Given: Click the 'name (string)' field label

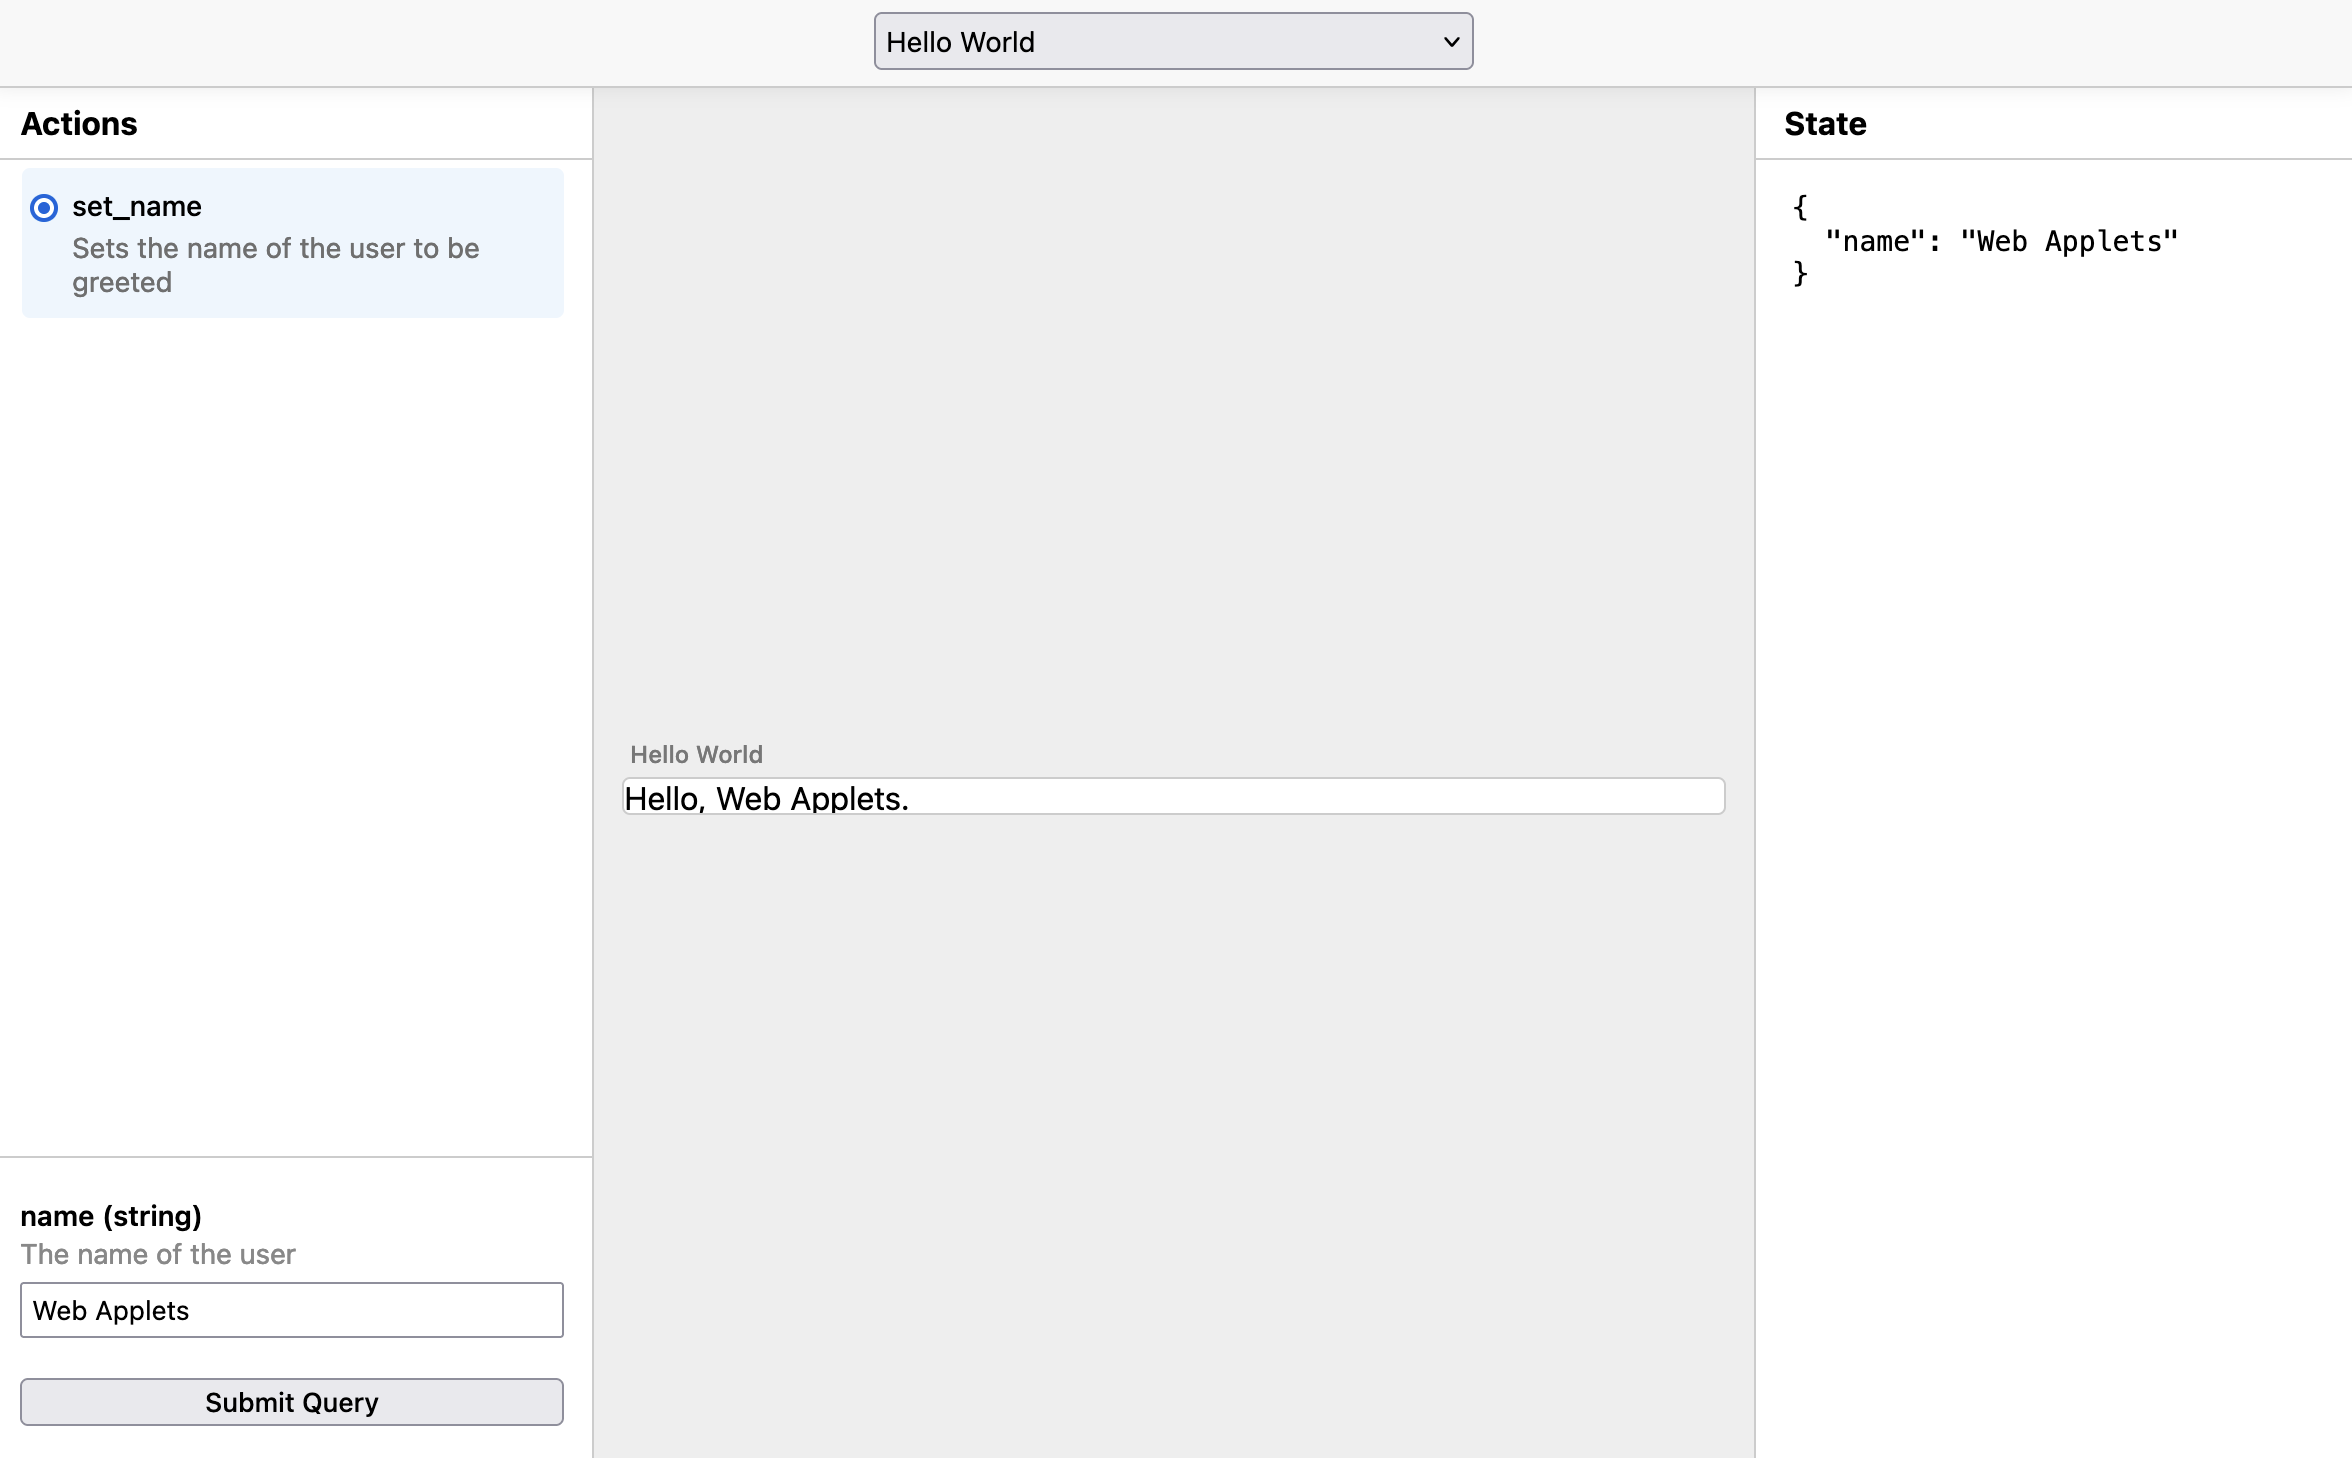Looking at the screenshot, I should coord(111,1216).
